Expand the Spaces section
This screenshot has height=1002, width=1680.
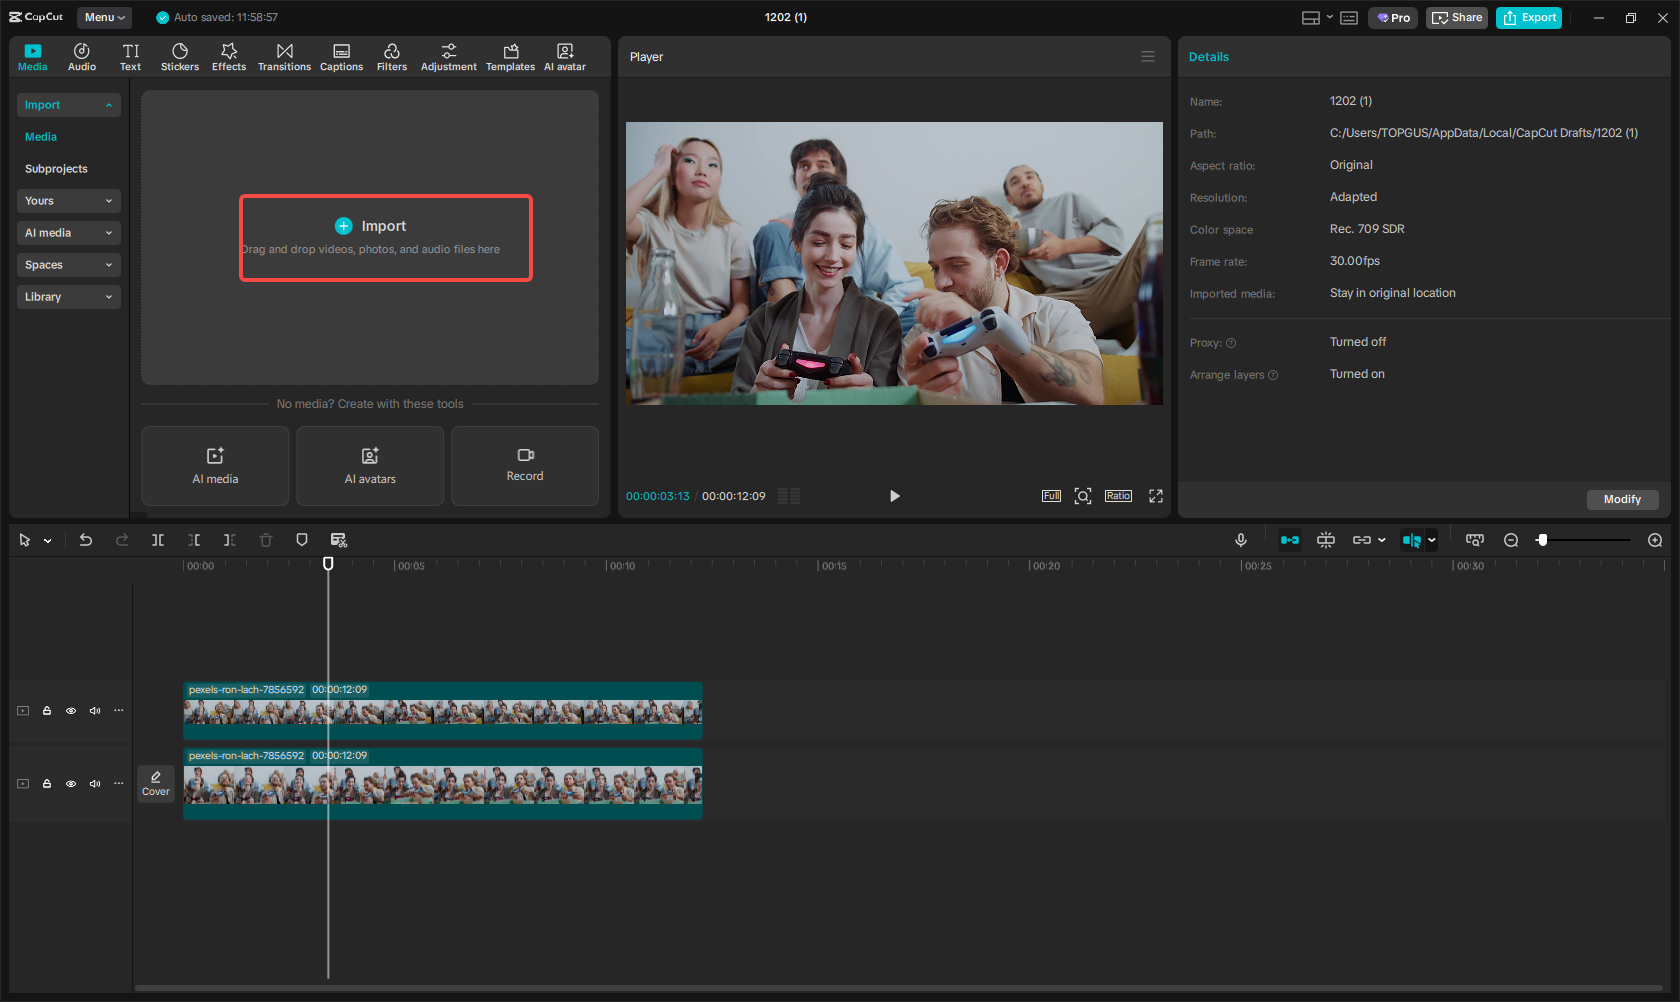coord(68,264)
